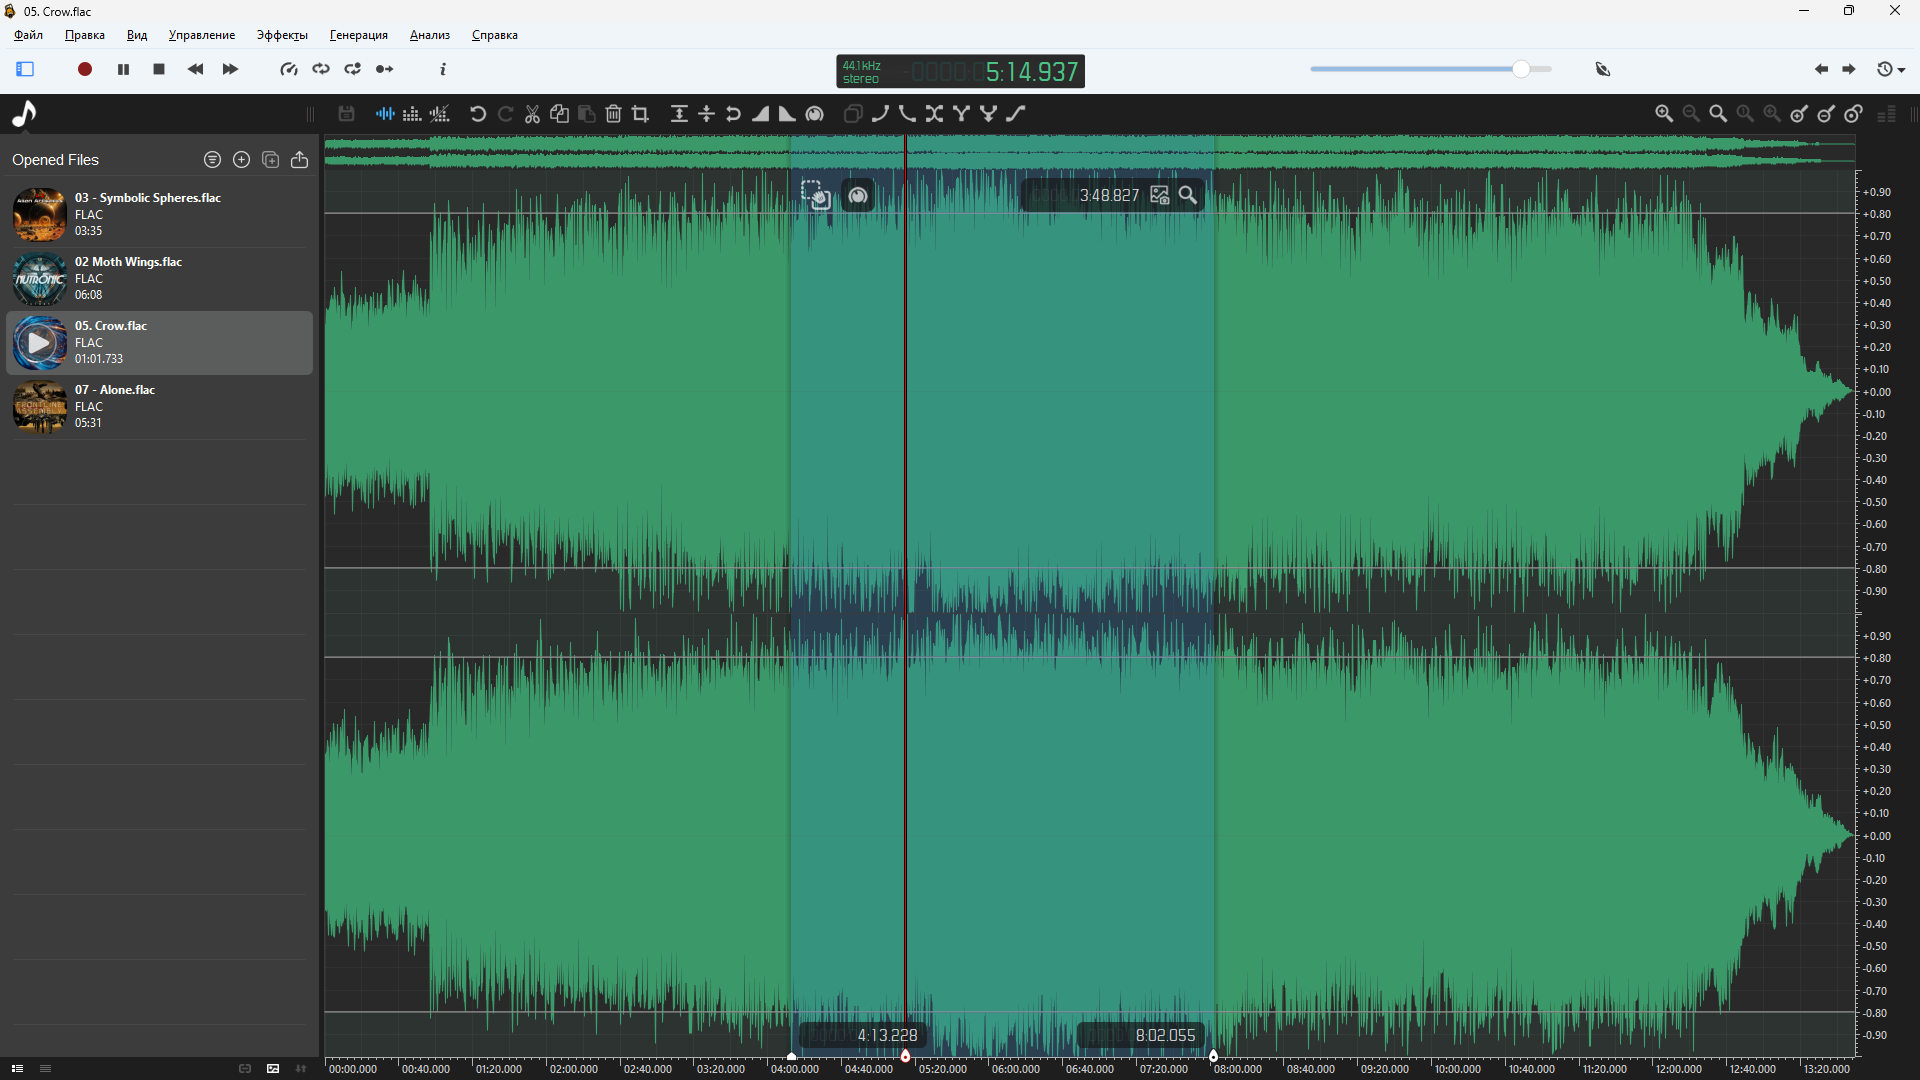The height and width of the screenshot is (1080, 1920).
Task: Toggle the sidebar panel visibility icon
Action: pos(25,69)
